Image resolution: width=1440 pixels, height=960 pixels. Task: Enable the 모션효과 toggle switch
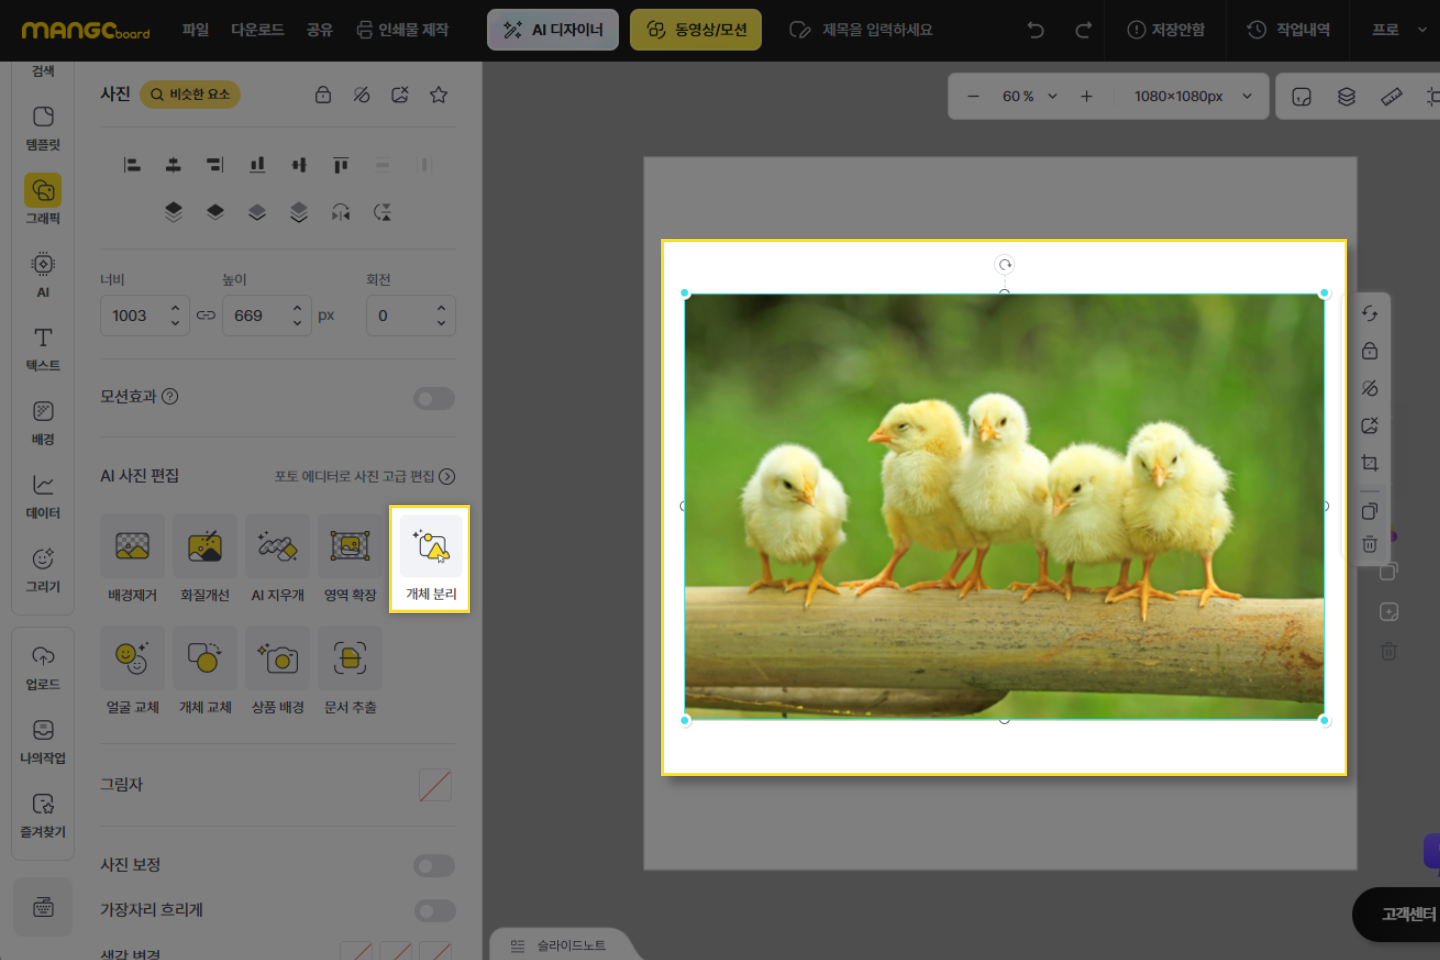point(434,399)
